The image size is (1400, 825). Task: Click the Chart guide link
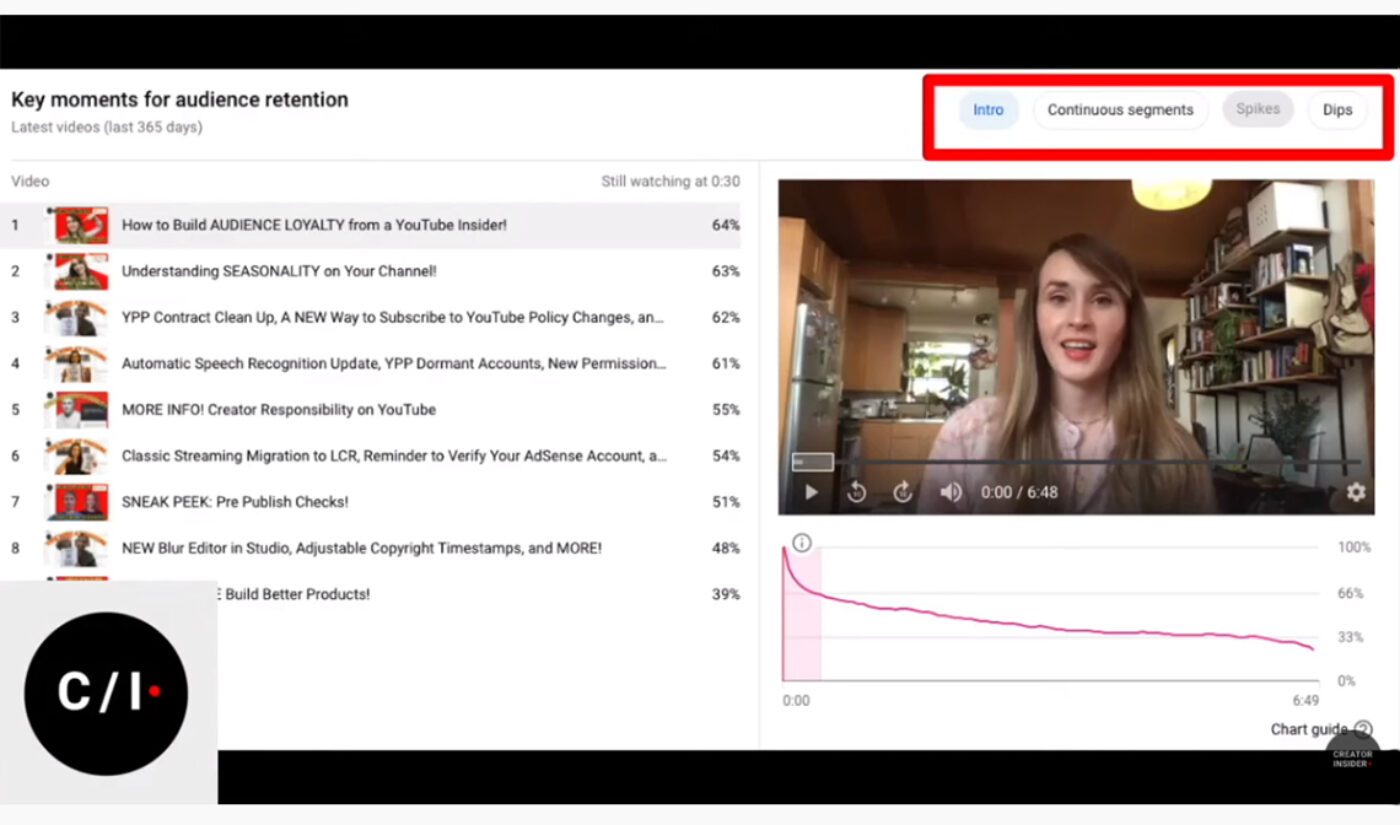(1310, 729)
